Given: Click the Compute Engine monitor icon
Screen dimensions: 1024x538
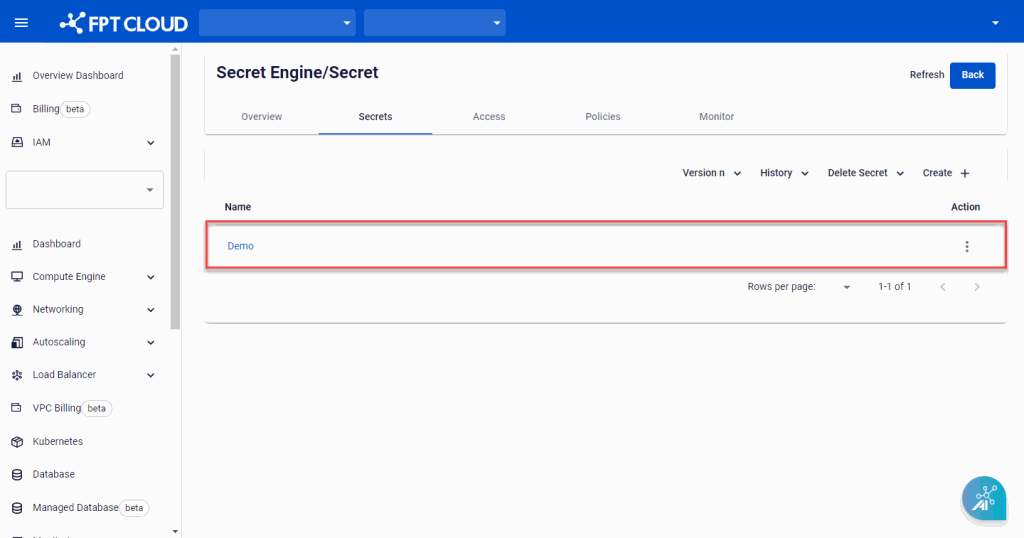Looking at the screenshot, I should point(17,277).
